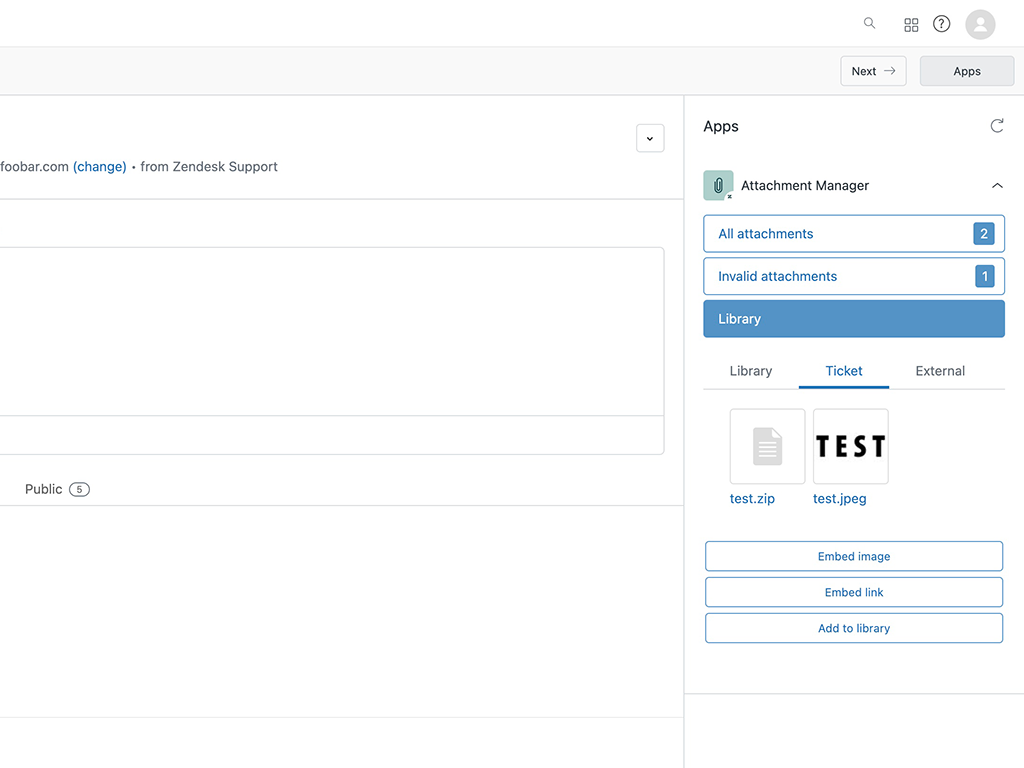The width and height of the screenshot is (1024, 768).
Task: Open the (change) link next to foobar.com
Action: tap(99, 166)
